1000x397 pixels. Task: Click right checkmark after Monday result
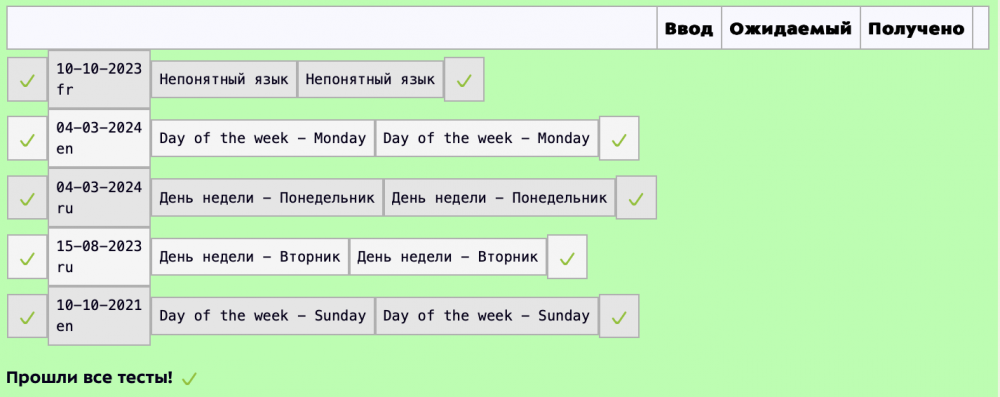pos(619,139)
